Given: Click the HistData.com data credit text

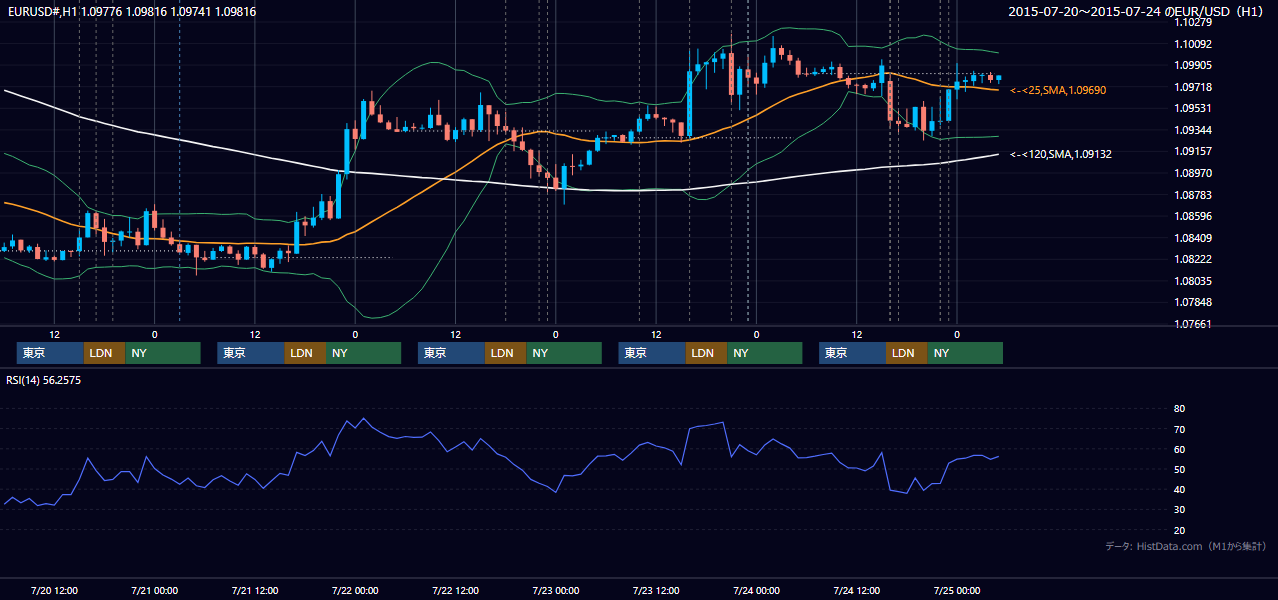Looking at the screenshot, I should click(x=1185, y=546).
